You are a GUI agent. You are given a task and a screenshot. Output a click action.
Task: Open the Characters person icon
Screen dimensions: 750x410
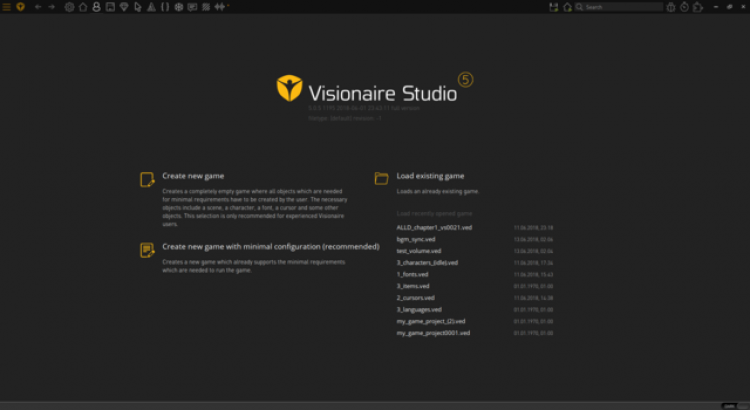97,7
